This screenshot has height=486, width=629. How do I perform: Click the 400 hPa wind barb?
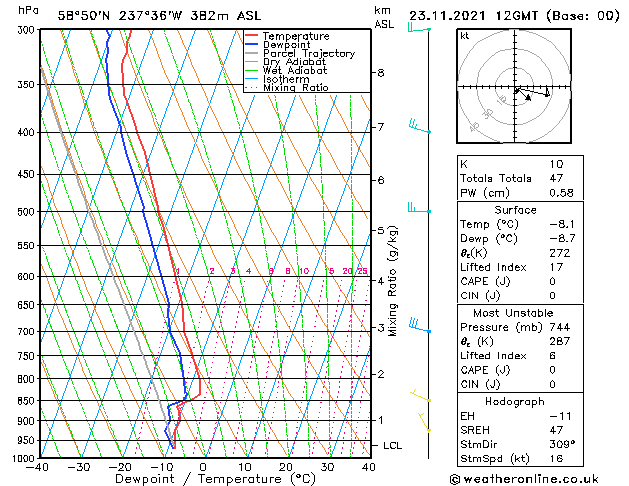pyautogui.click(x=420, y=126)
